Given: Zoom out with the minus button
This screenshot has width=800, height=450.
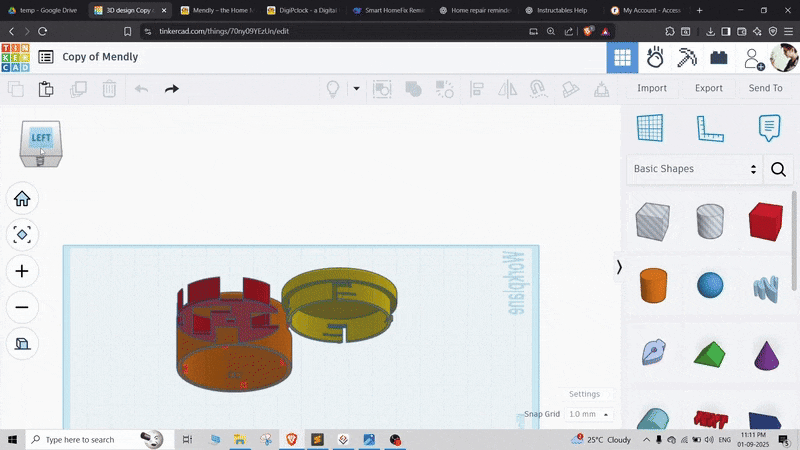Looking at the screenshot, I should [x=22, y=307].
